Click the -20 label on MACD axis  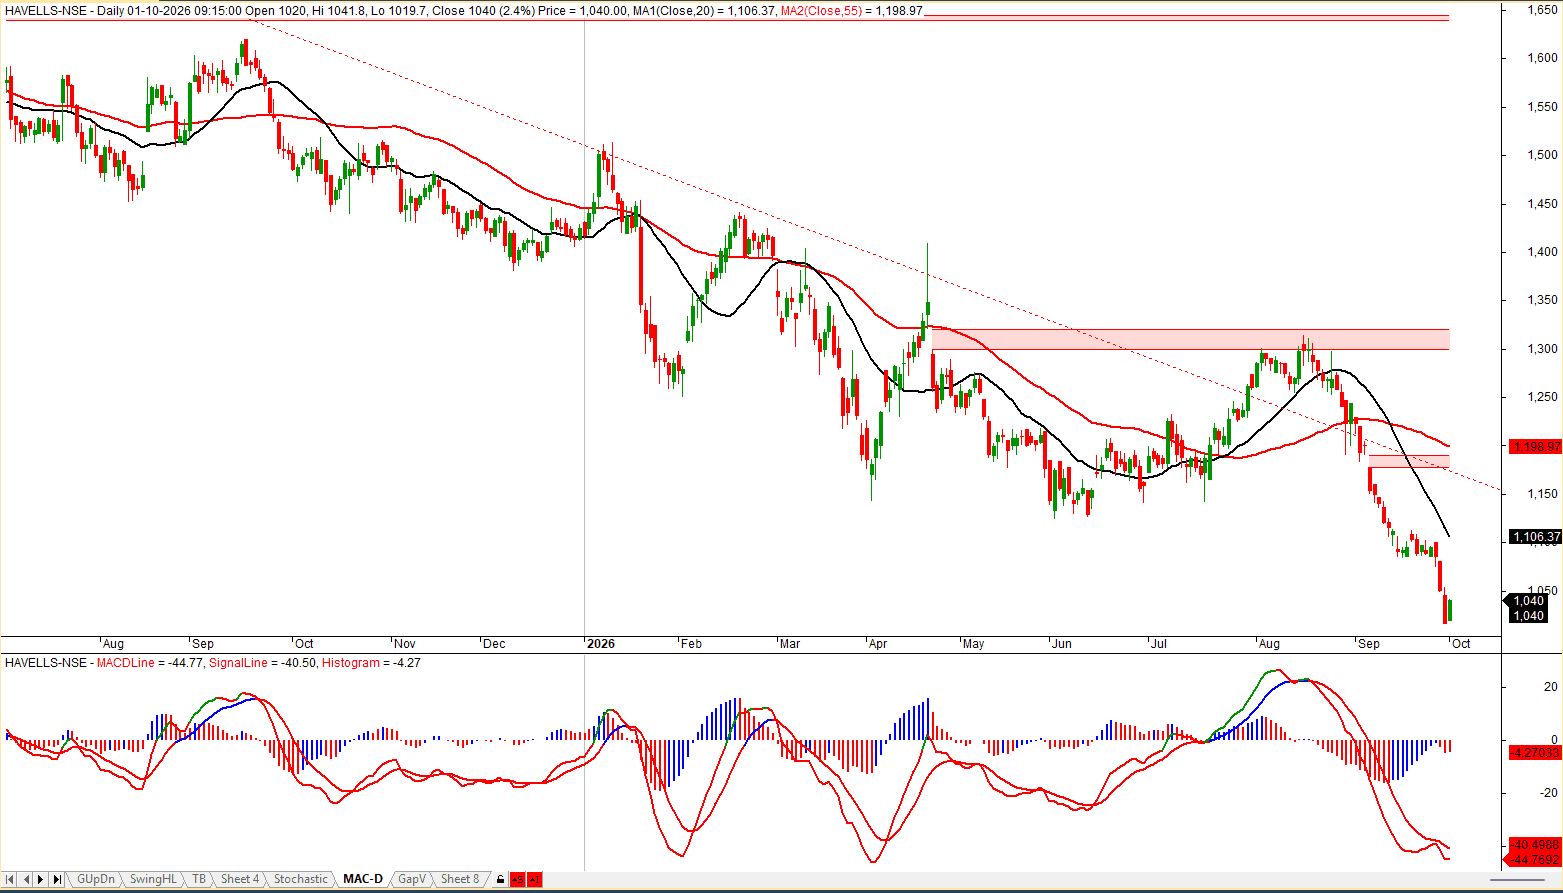pos(1548,793)
